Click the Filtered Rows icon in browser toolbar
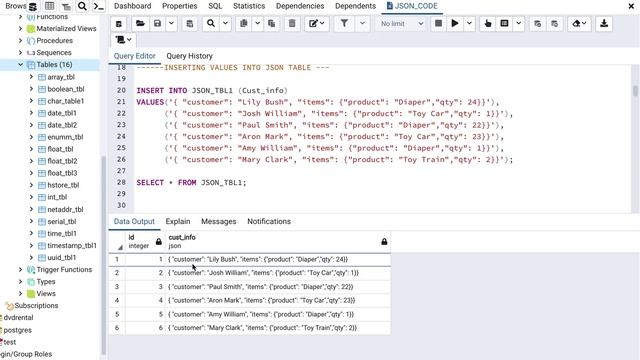This screenshot has width=640, height=360. pyautogui.click(x=66, y=6)
